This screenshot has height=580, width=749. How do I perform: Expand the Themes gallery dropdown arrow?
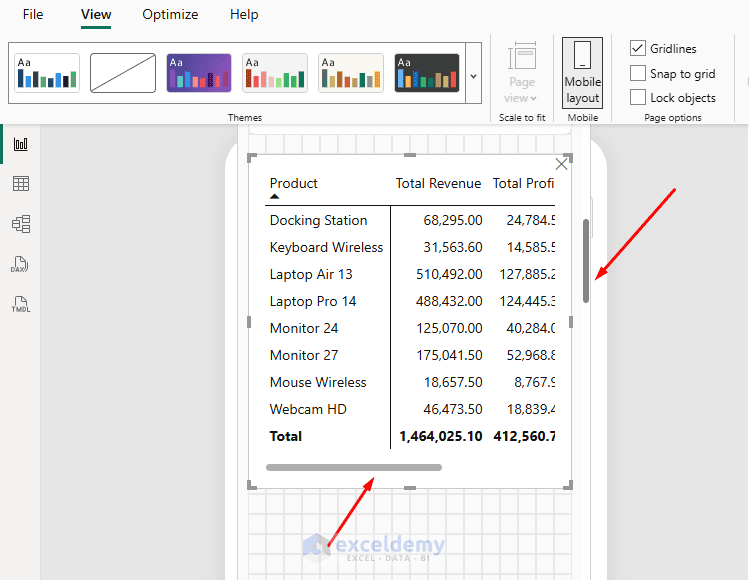click(473, 76)
